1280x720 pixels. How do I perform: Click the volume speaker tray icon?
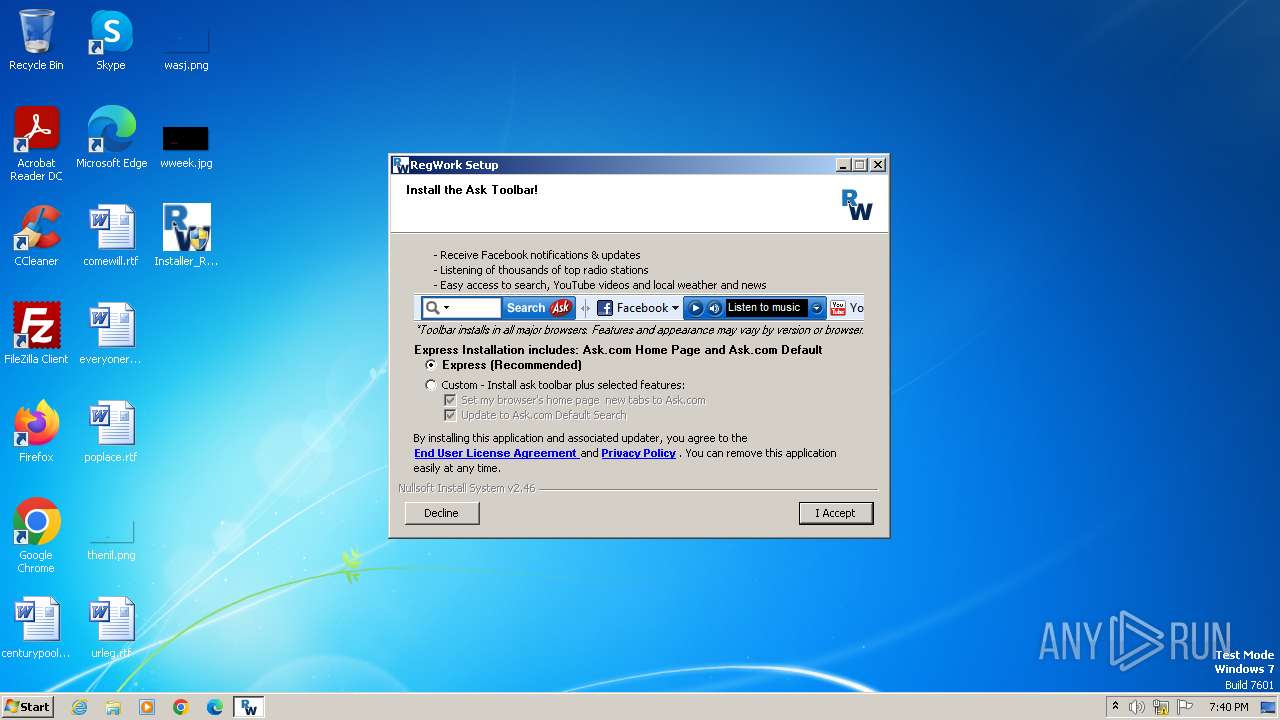[x=1137, y=707]
